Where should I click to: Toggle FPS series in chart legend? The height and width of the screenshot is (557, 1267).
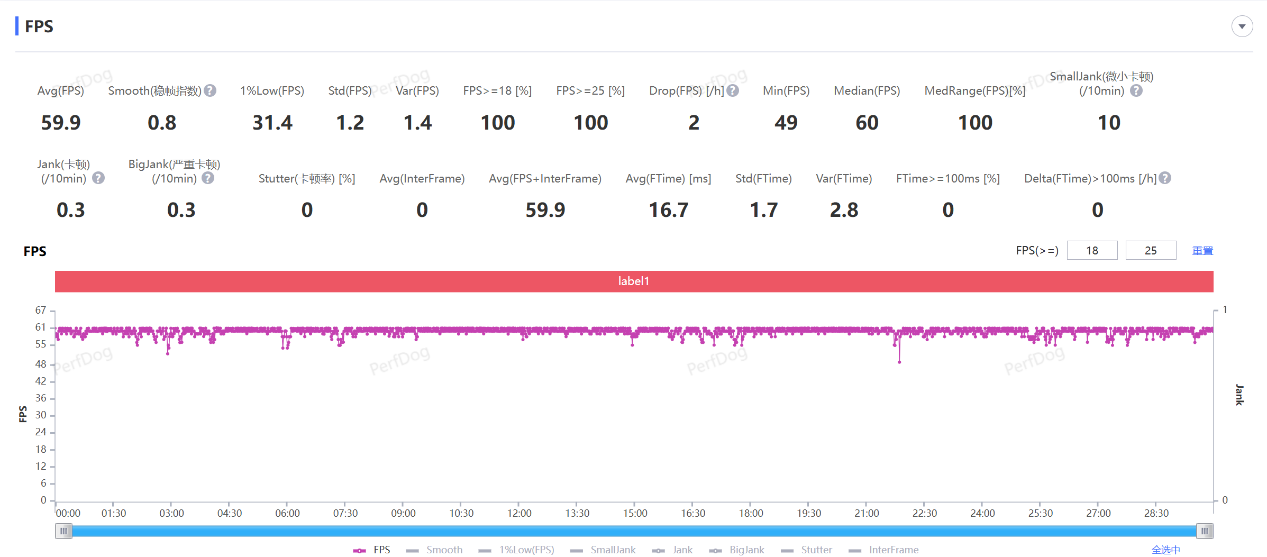click(x=372, y=550)
